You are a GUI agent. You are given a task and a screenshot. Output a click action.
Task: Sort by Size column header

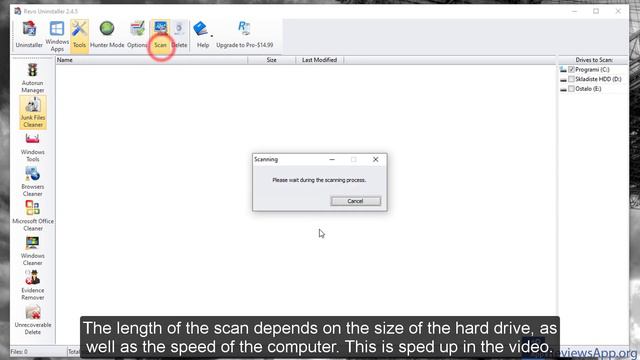[x=271, y=60]
